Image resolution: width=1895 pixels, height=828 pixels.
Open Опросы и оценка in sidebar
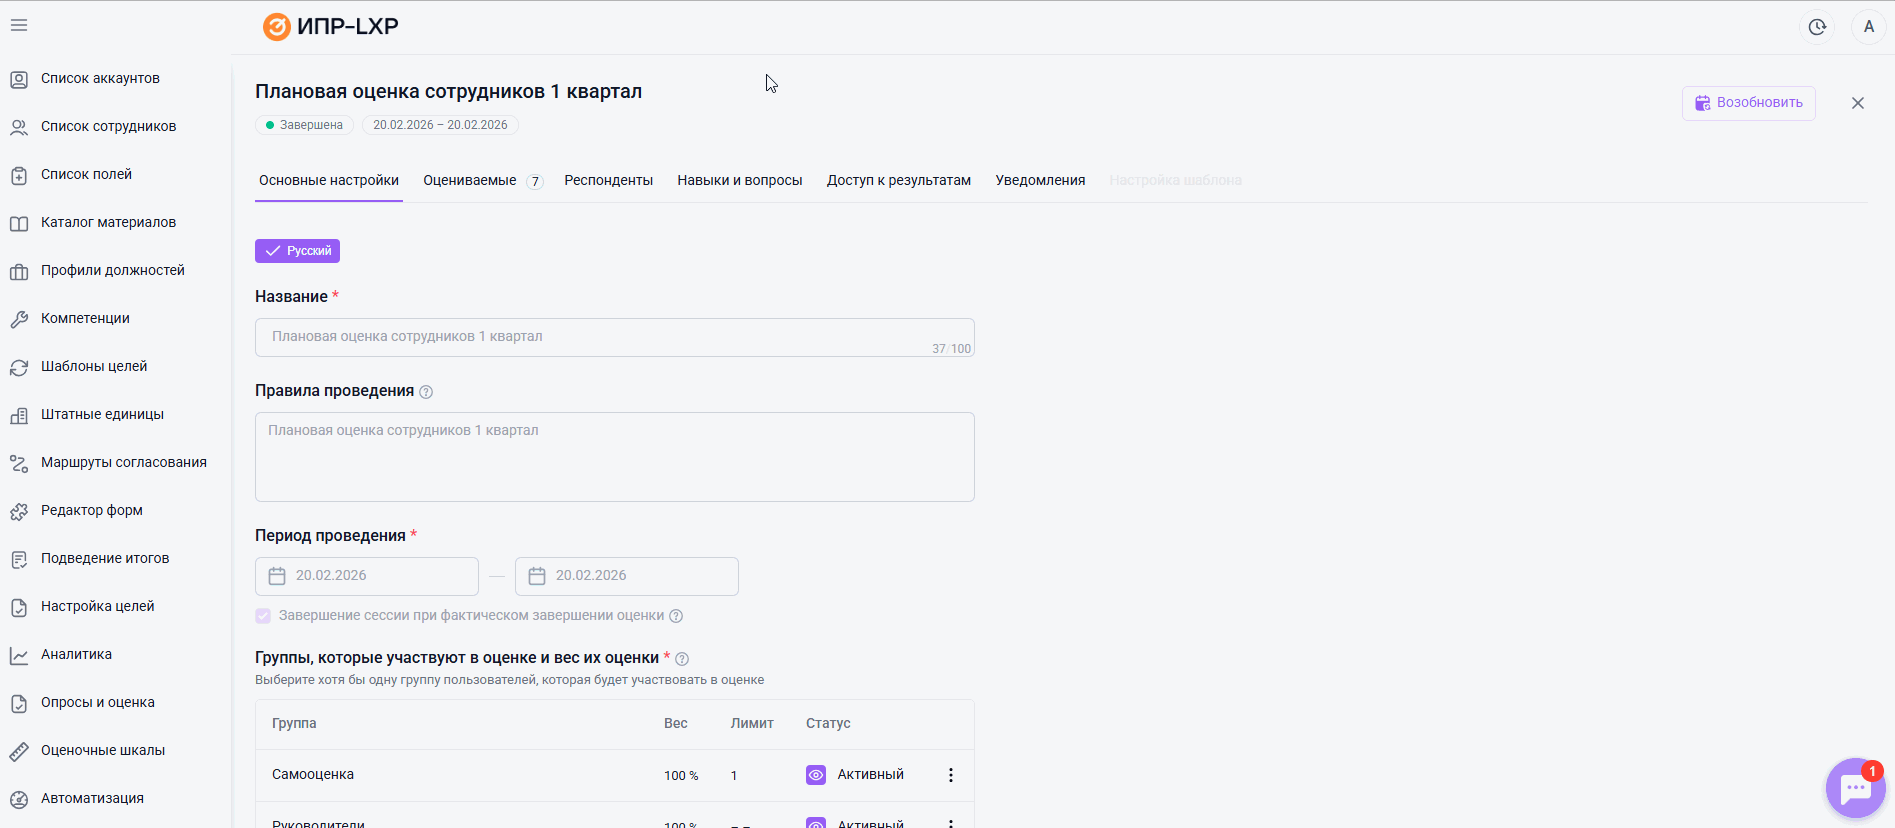97,703
